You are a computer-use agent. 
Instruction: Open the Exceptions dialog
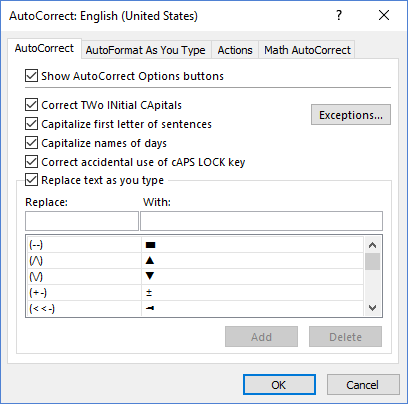[351, 115]
